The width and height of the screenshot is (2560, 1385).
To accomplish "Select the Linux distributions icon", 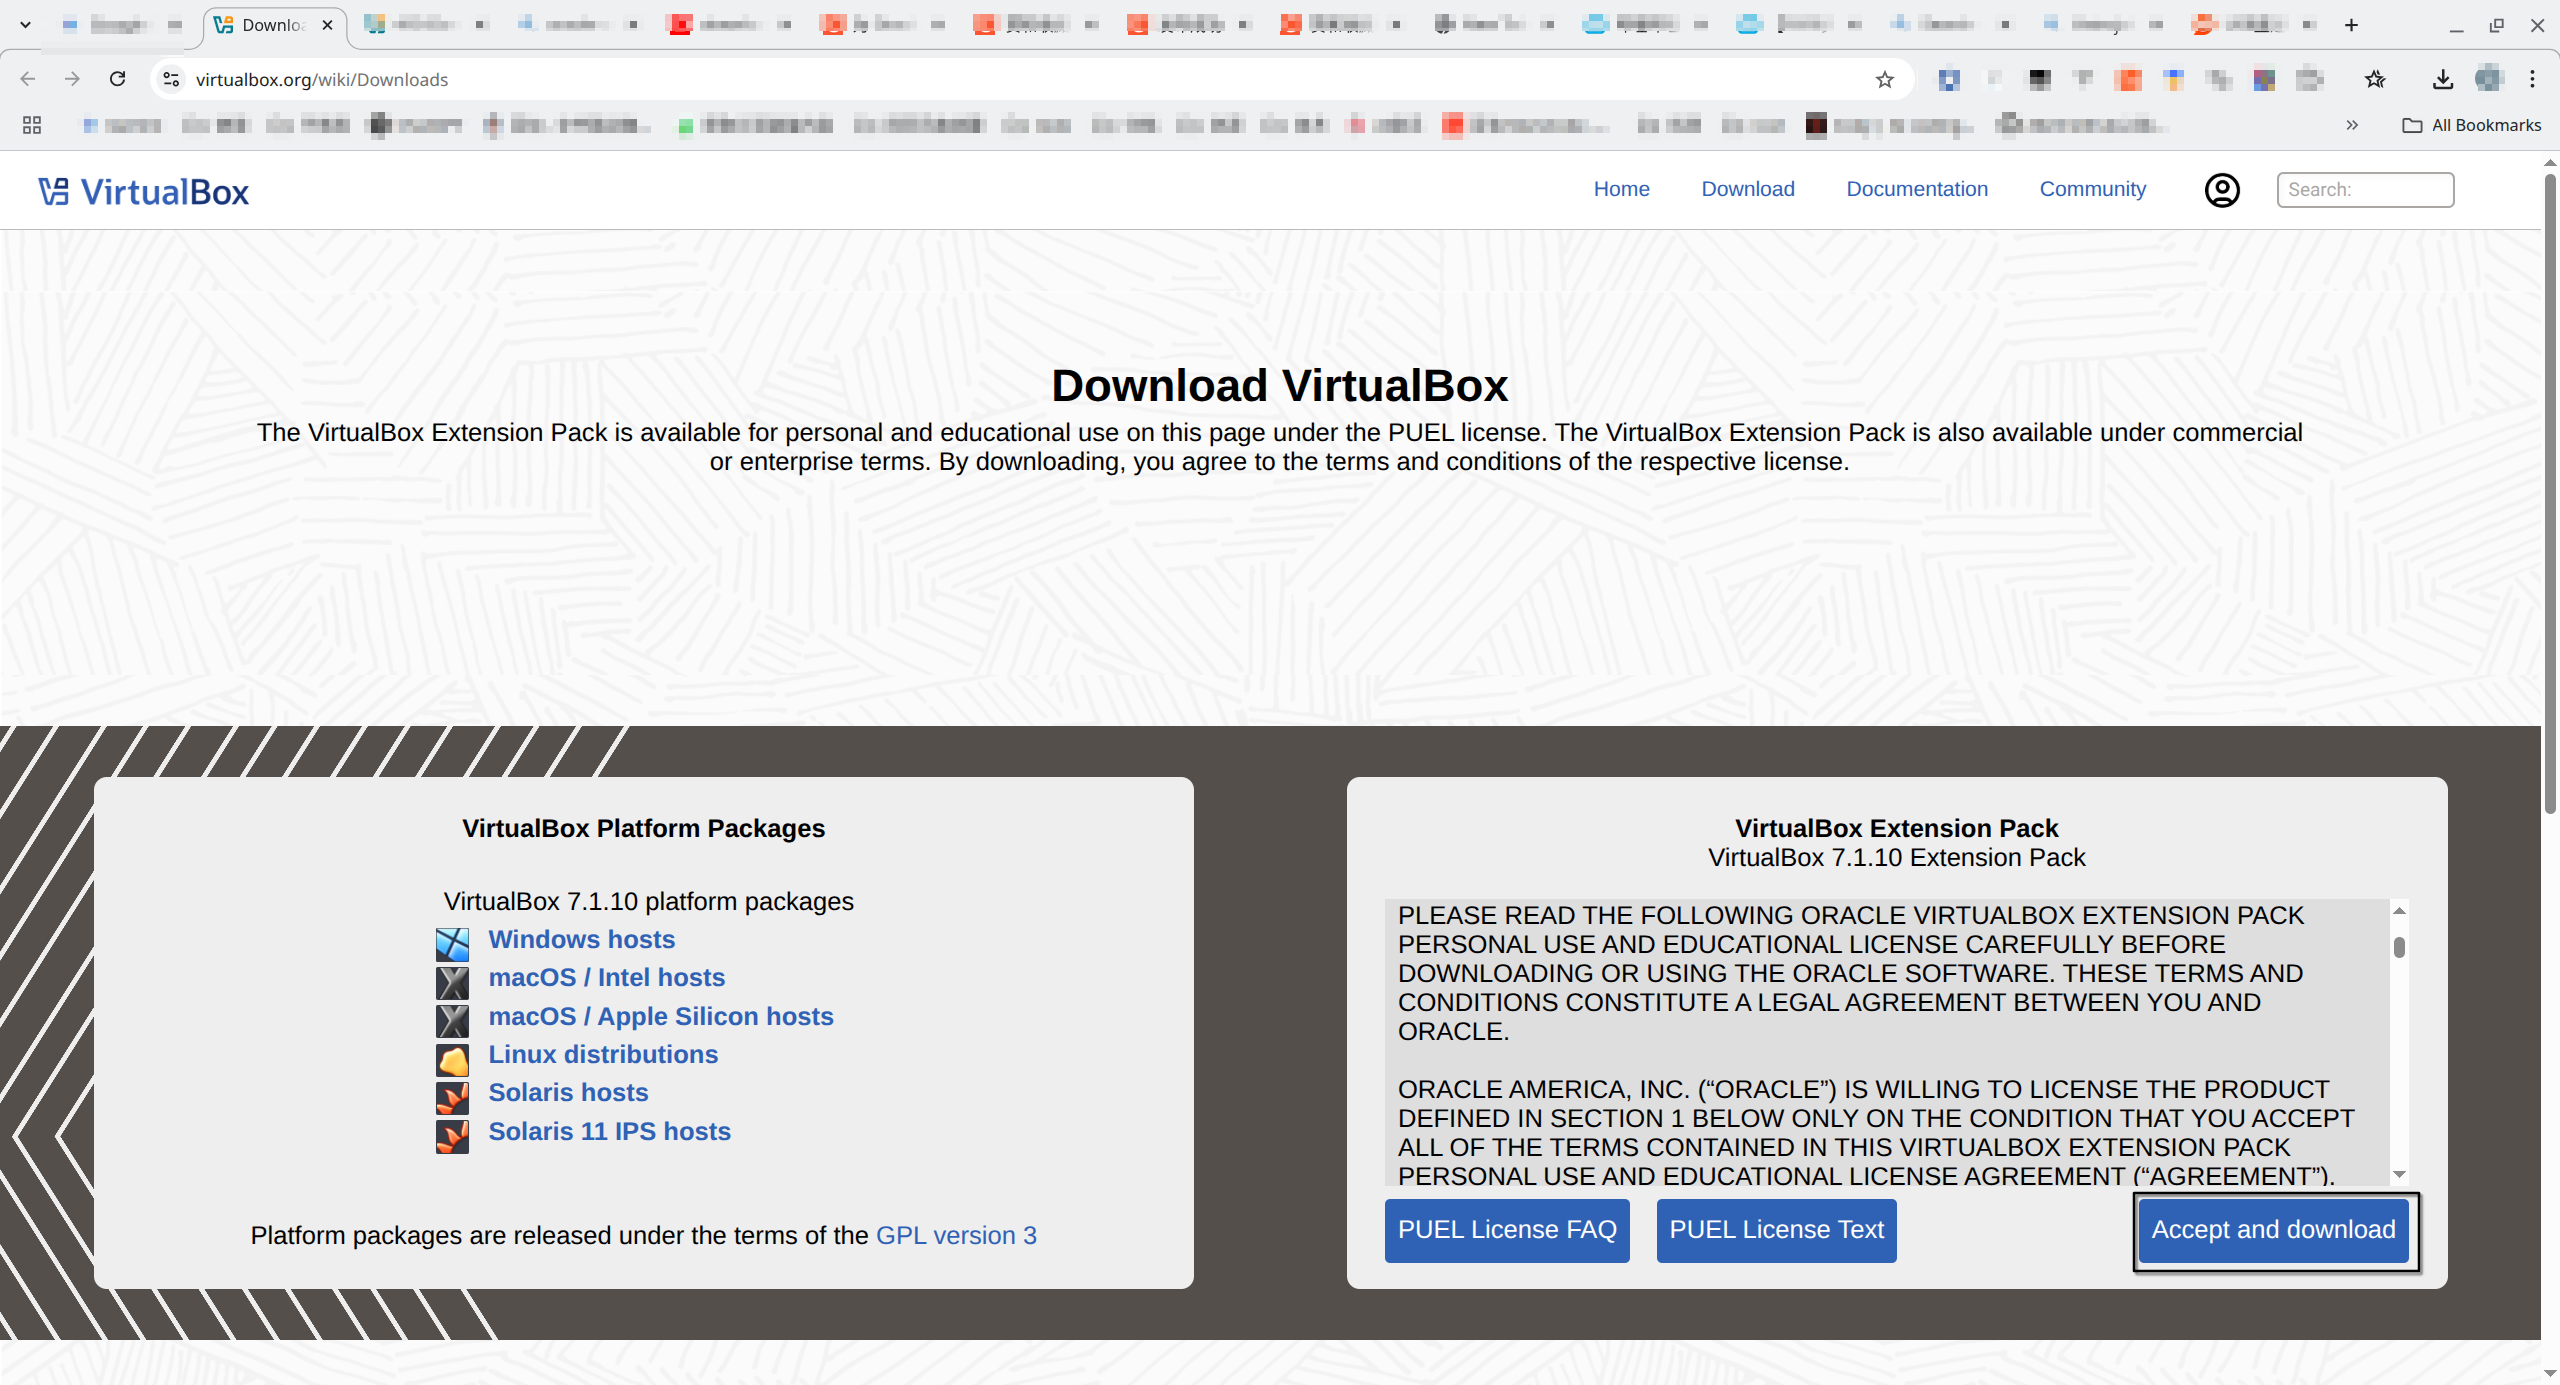I will [x=453, y=1059].
